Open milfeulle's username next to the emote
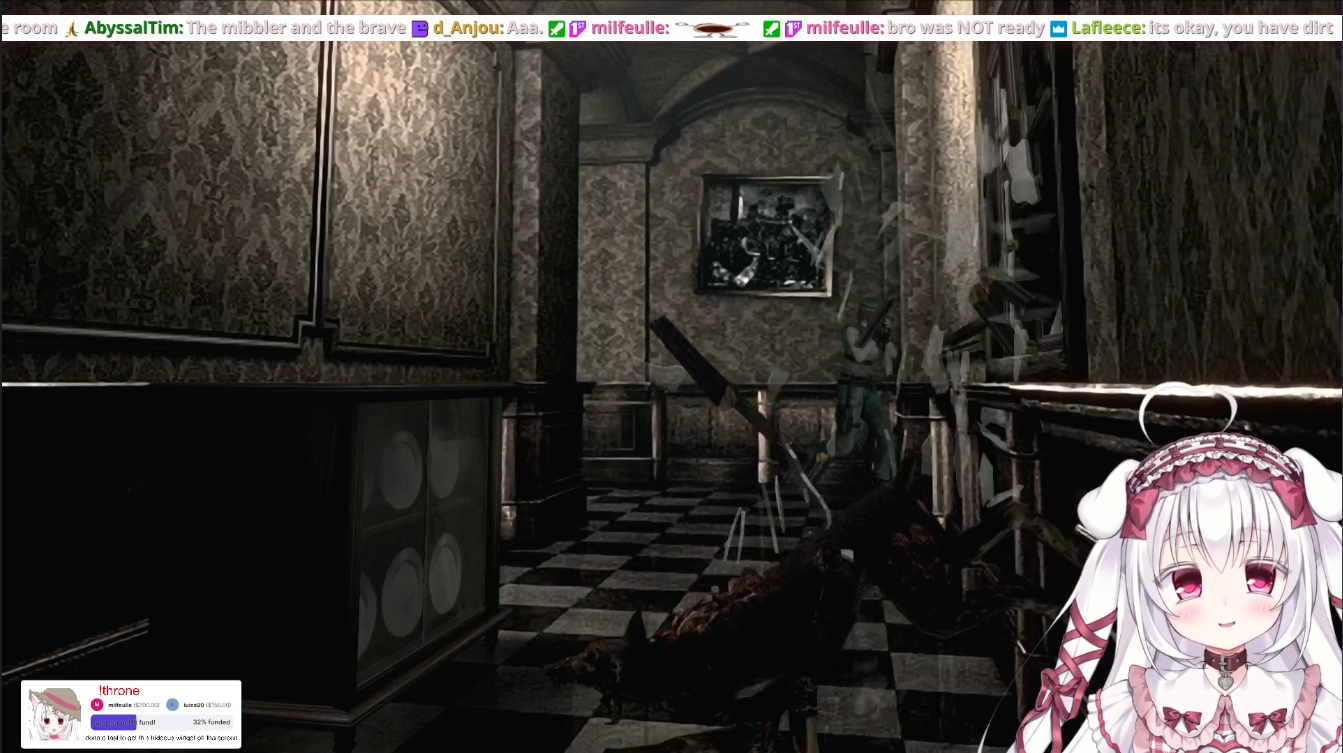This screenshot has width=1343, height=753. (630, 28)
